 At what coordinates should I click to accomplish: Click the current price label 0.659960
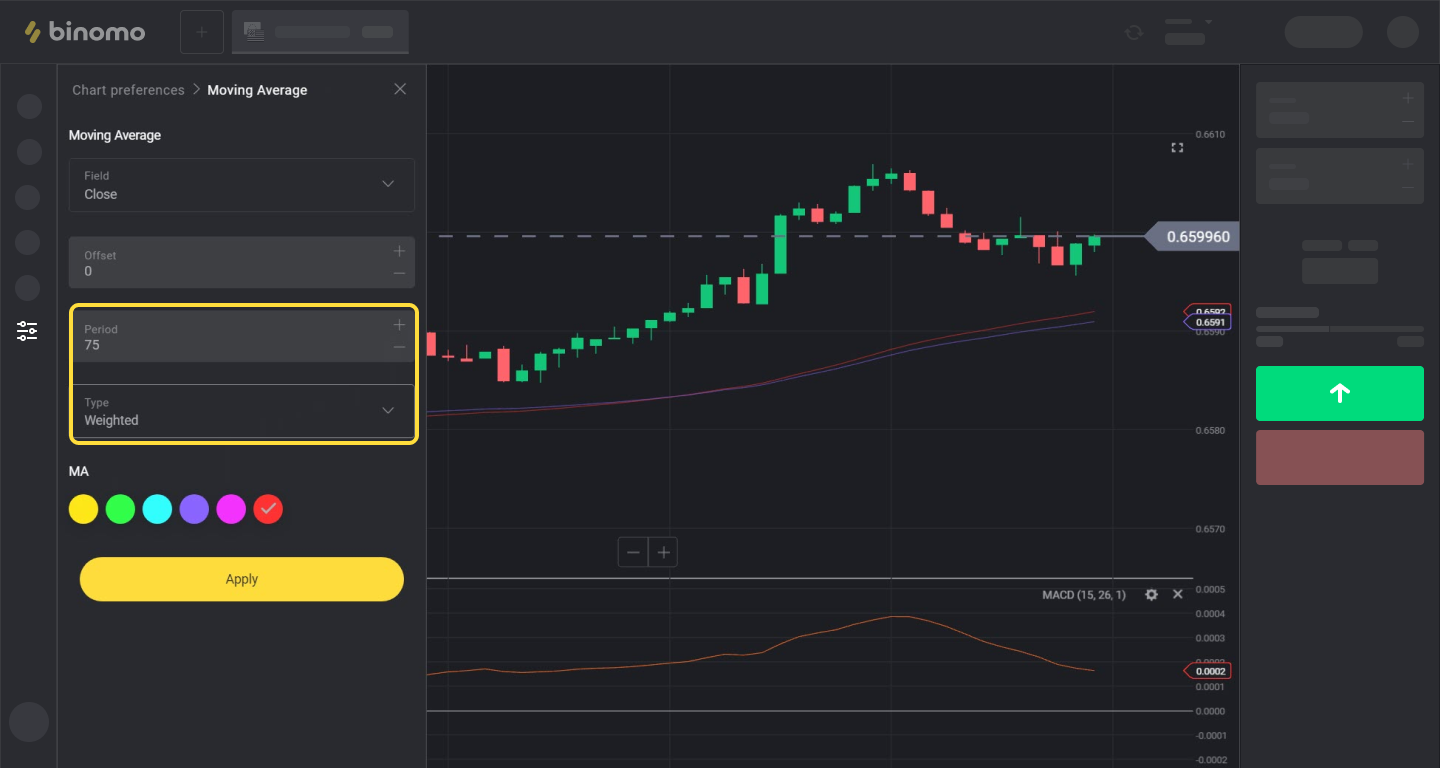(x=1191, y=237)
